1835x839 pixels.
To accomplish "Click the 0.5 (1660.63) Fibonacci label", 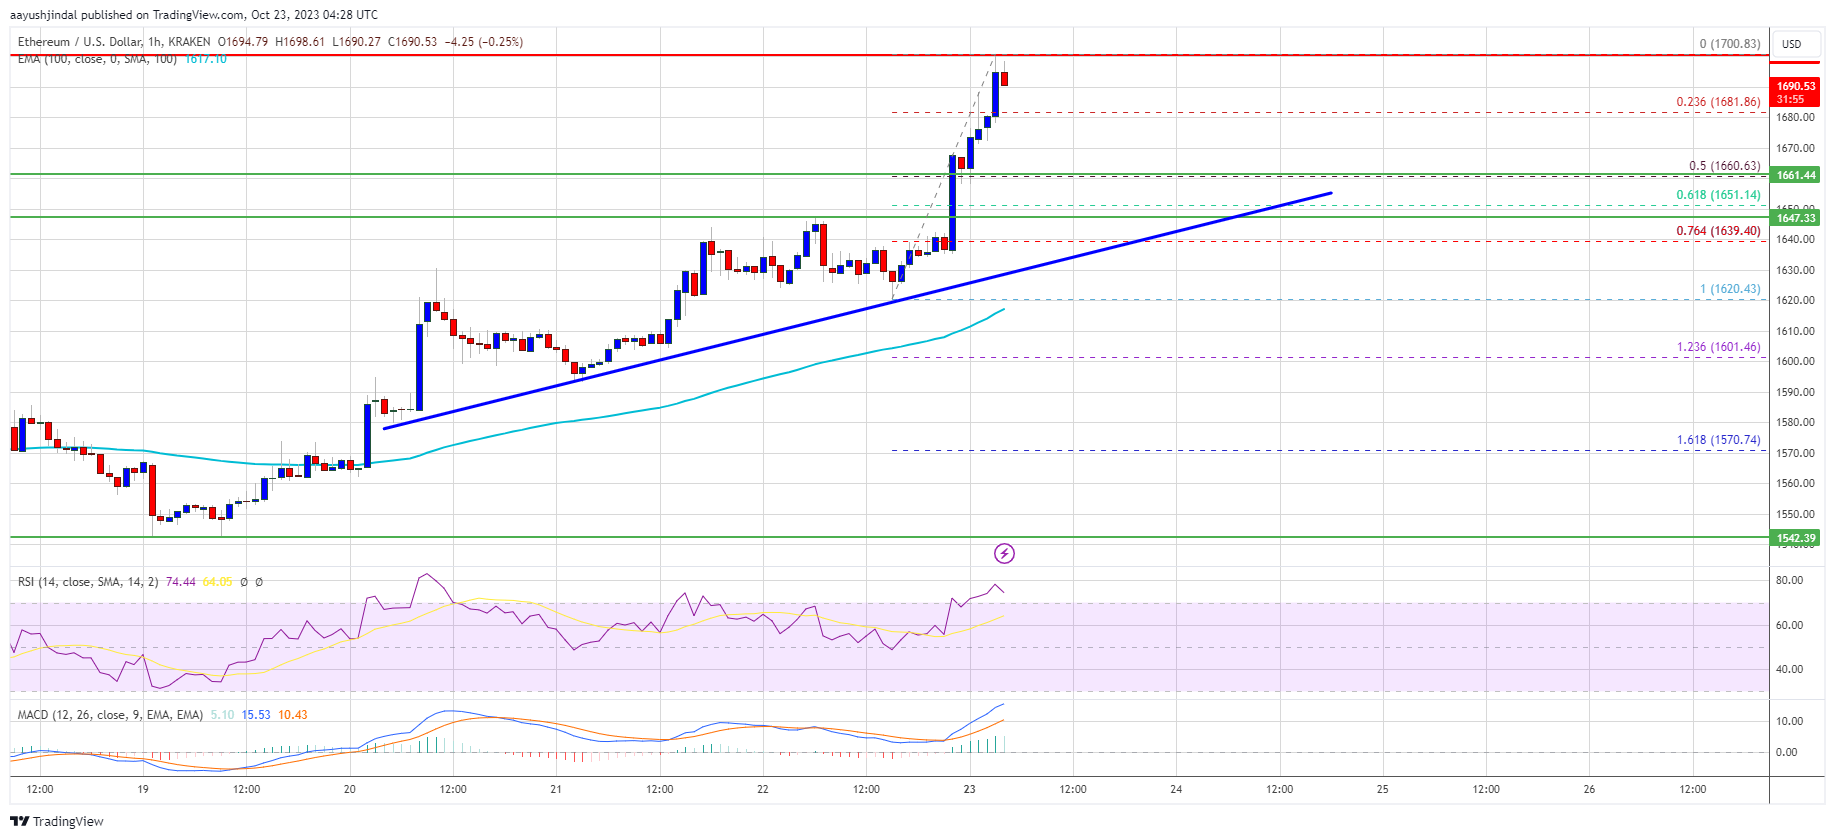I will tap(1724, 166).
